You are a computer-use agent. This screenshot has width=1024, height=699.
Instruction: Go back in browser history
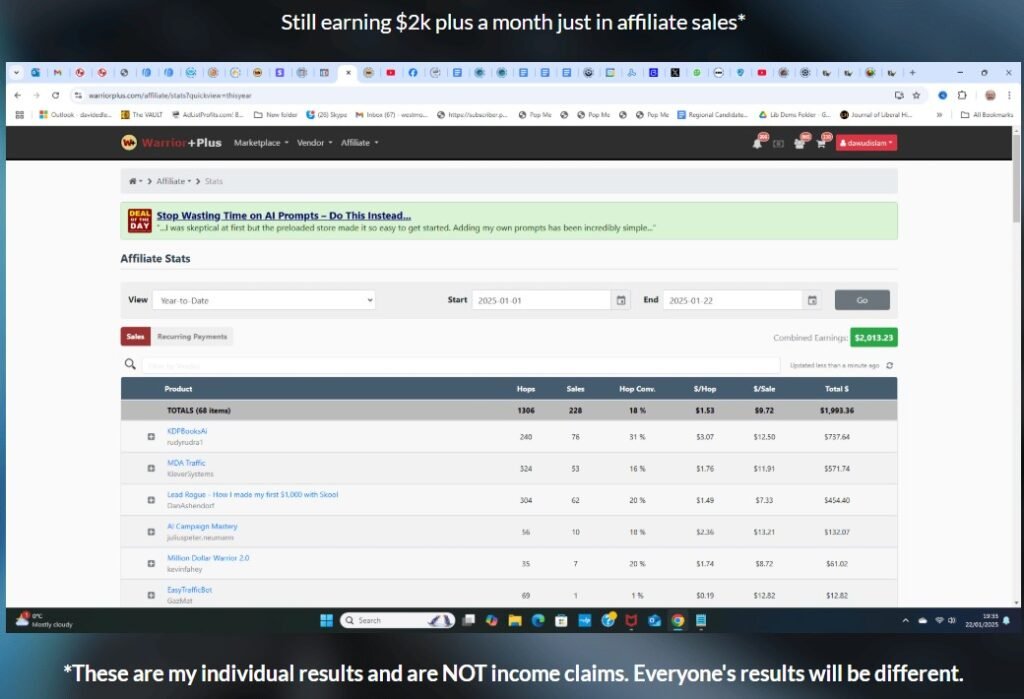18,95
